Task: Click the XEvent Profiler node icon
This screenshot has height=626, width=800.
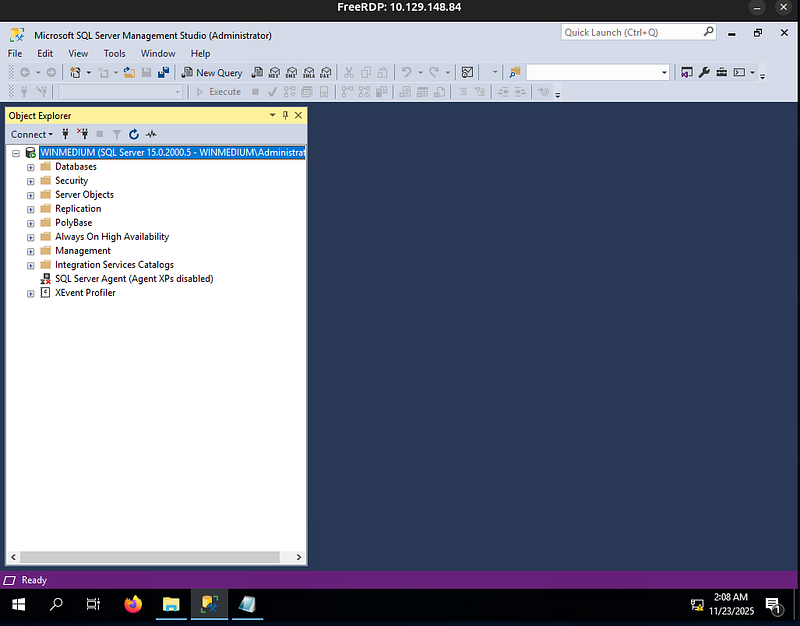Action: 45,292
